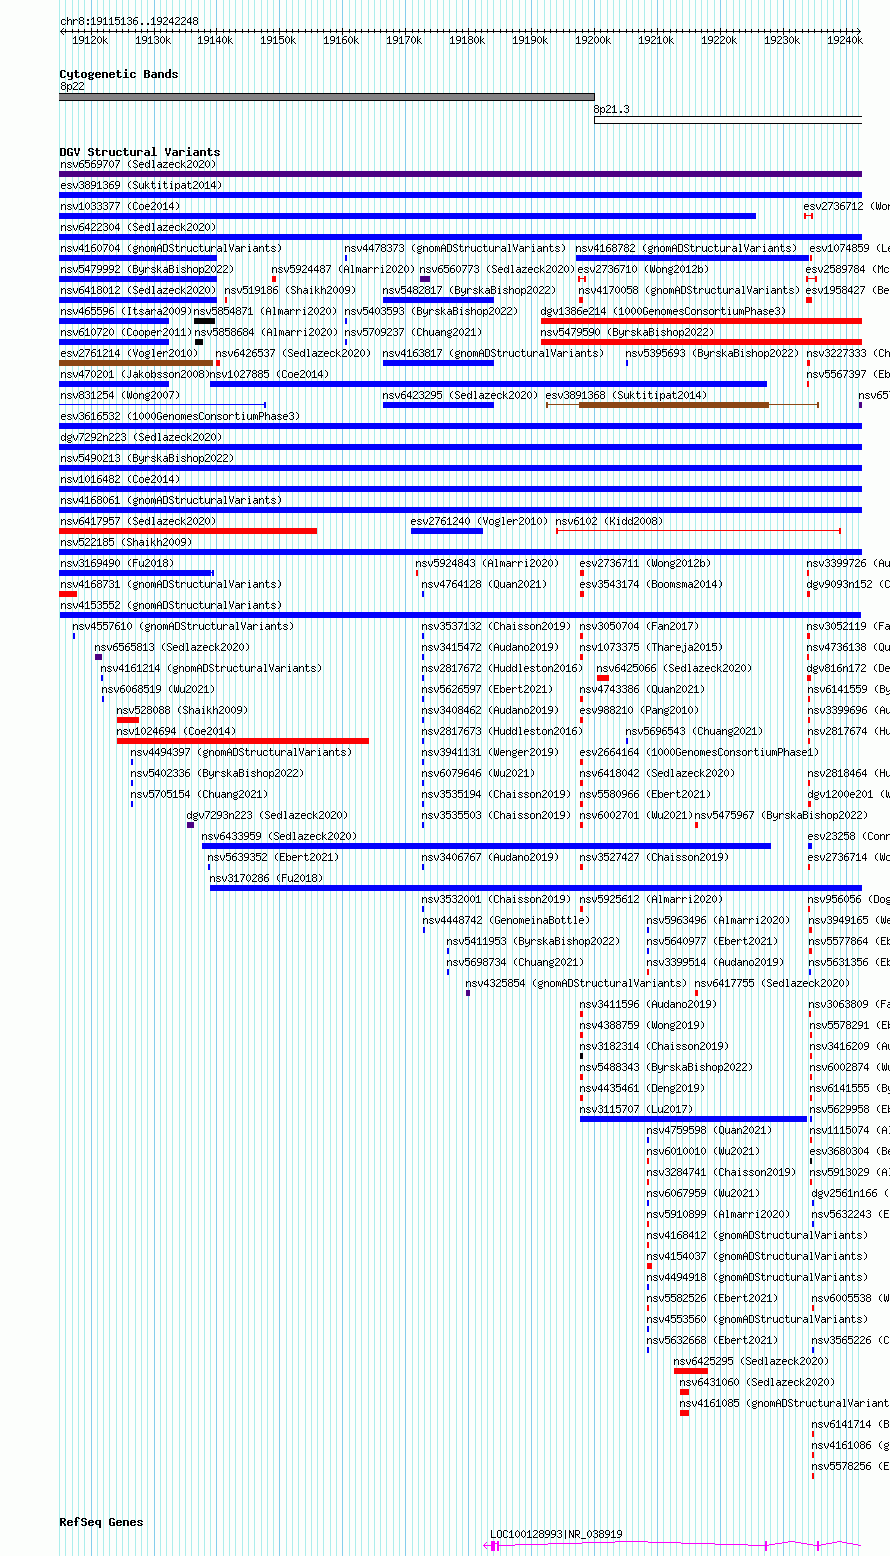Image resolution: width=890 pixels, height=1556 pixels.
Task: Select the Cytogenetic Bands track heading
Action: [119, 74]
